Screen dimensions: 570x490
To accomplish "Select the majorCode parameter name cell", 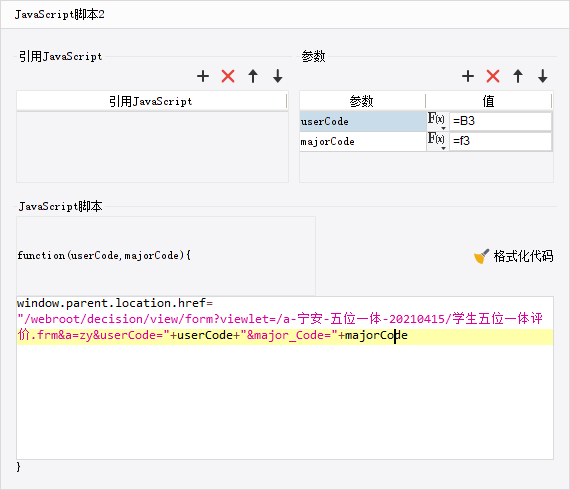I will (363, 141).
